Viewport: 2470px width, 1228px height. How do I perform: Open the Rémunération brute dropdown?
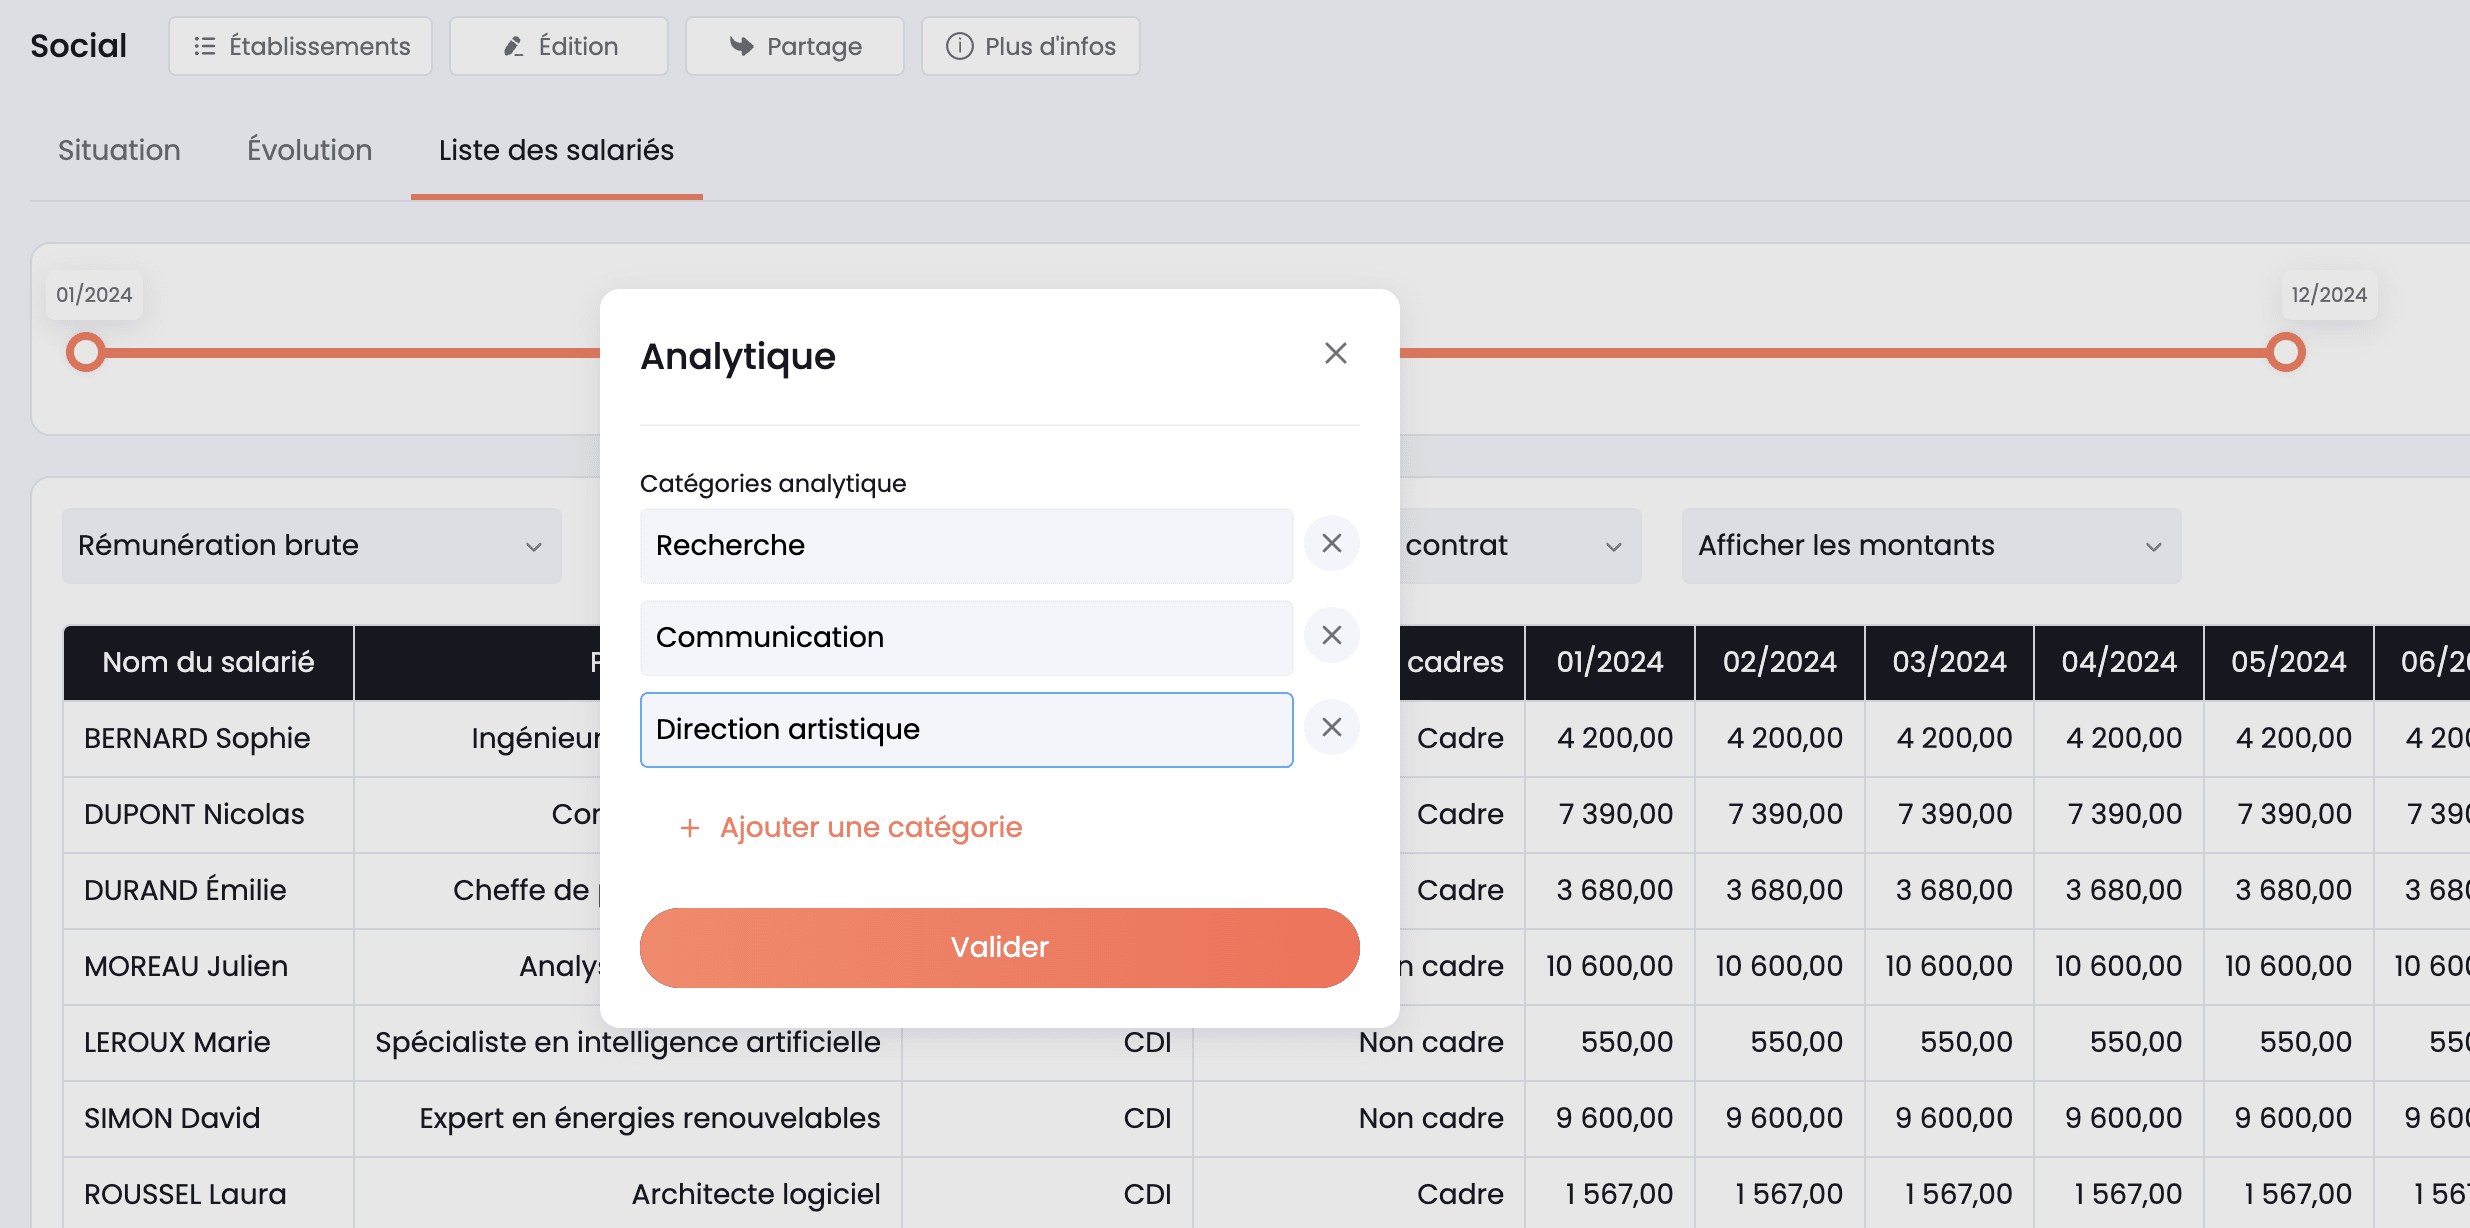tap(312, 545)
